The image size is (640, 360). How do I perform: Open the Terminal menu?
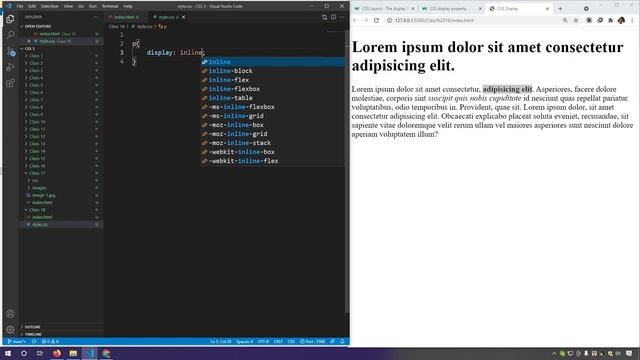(110, 7)
